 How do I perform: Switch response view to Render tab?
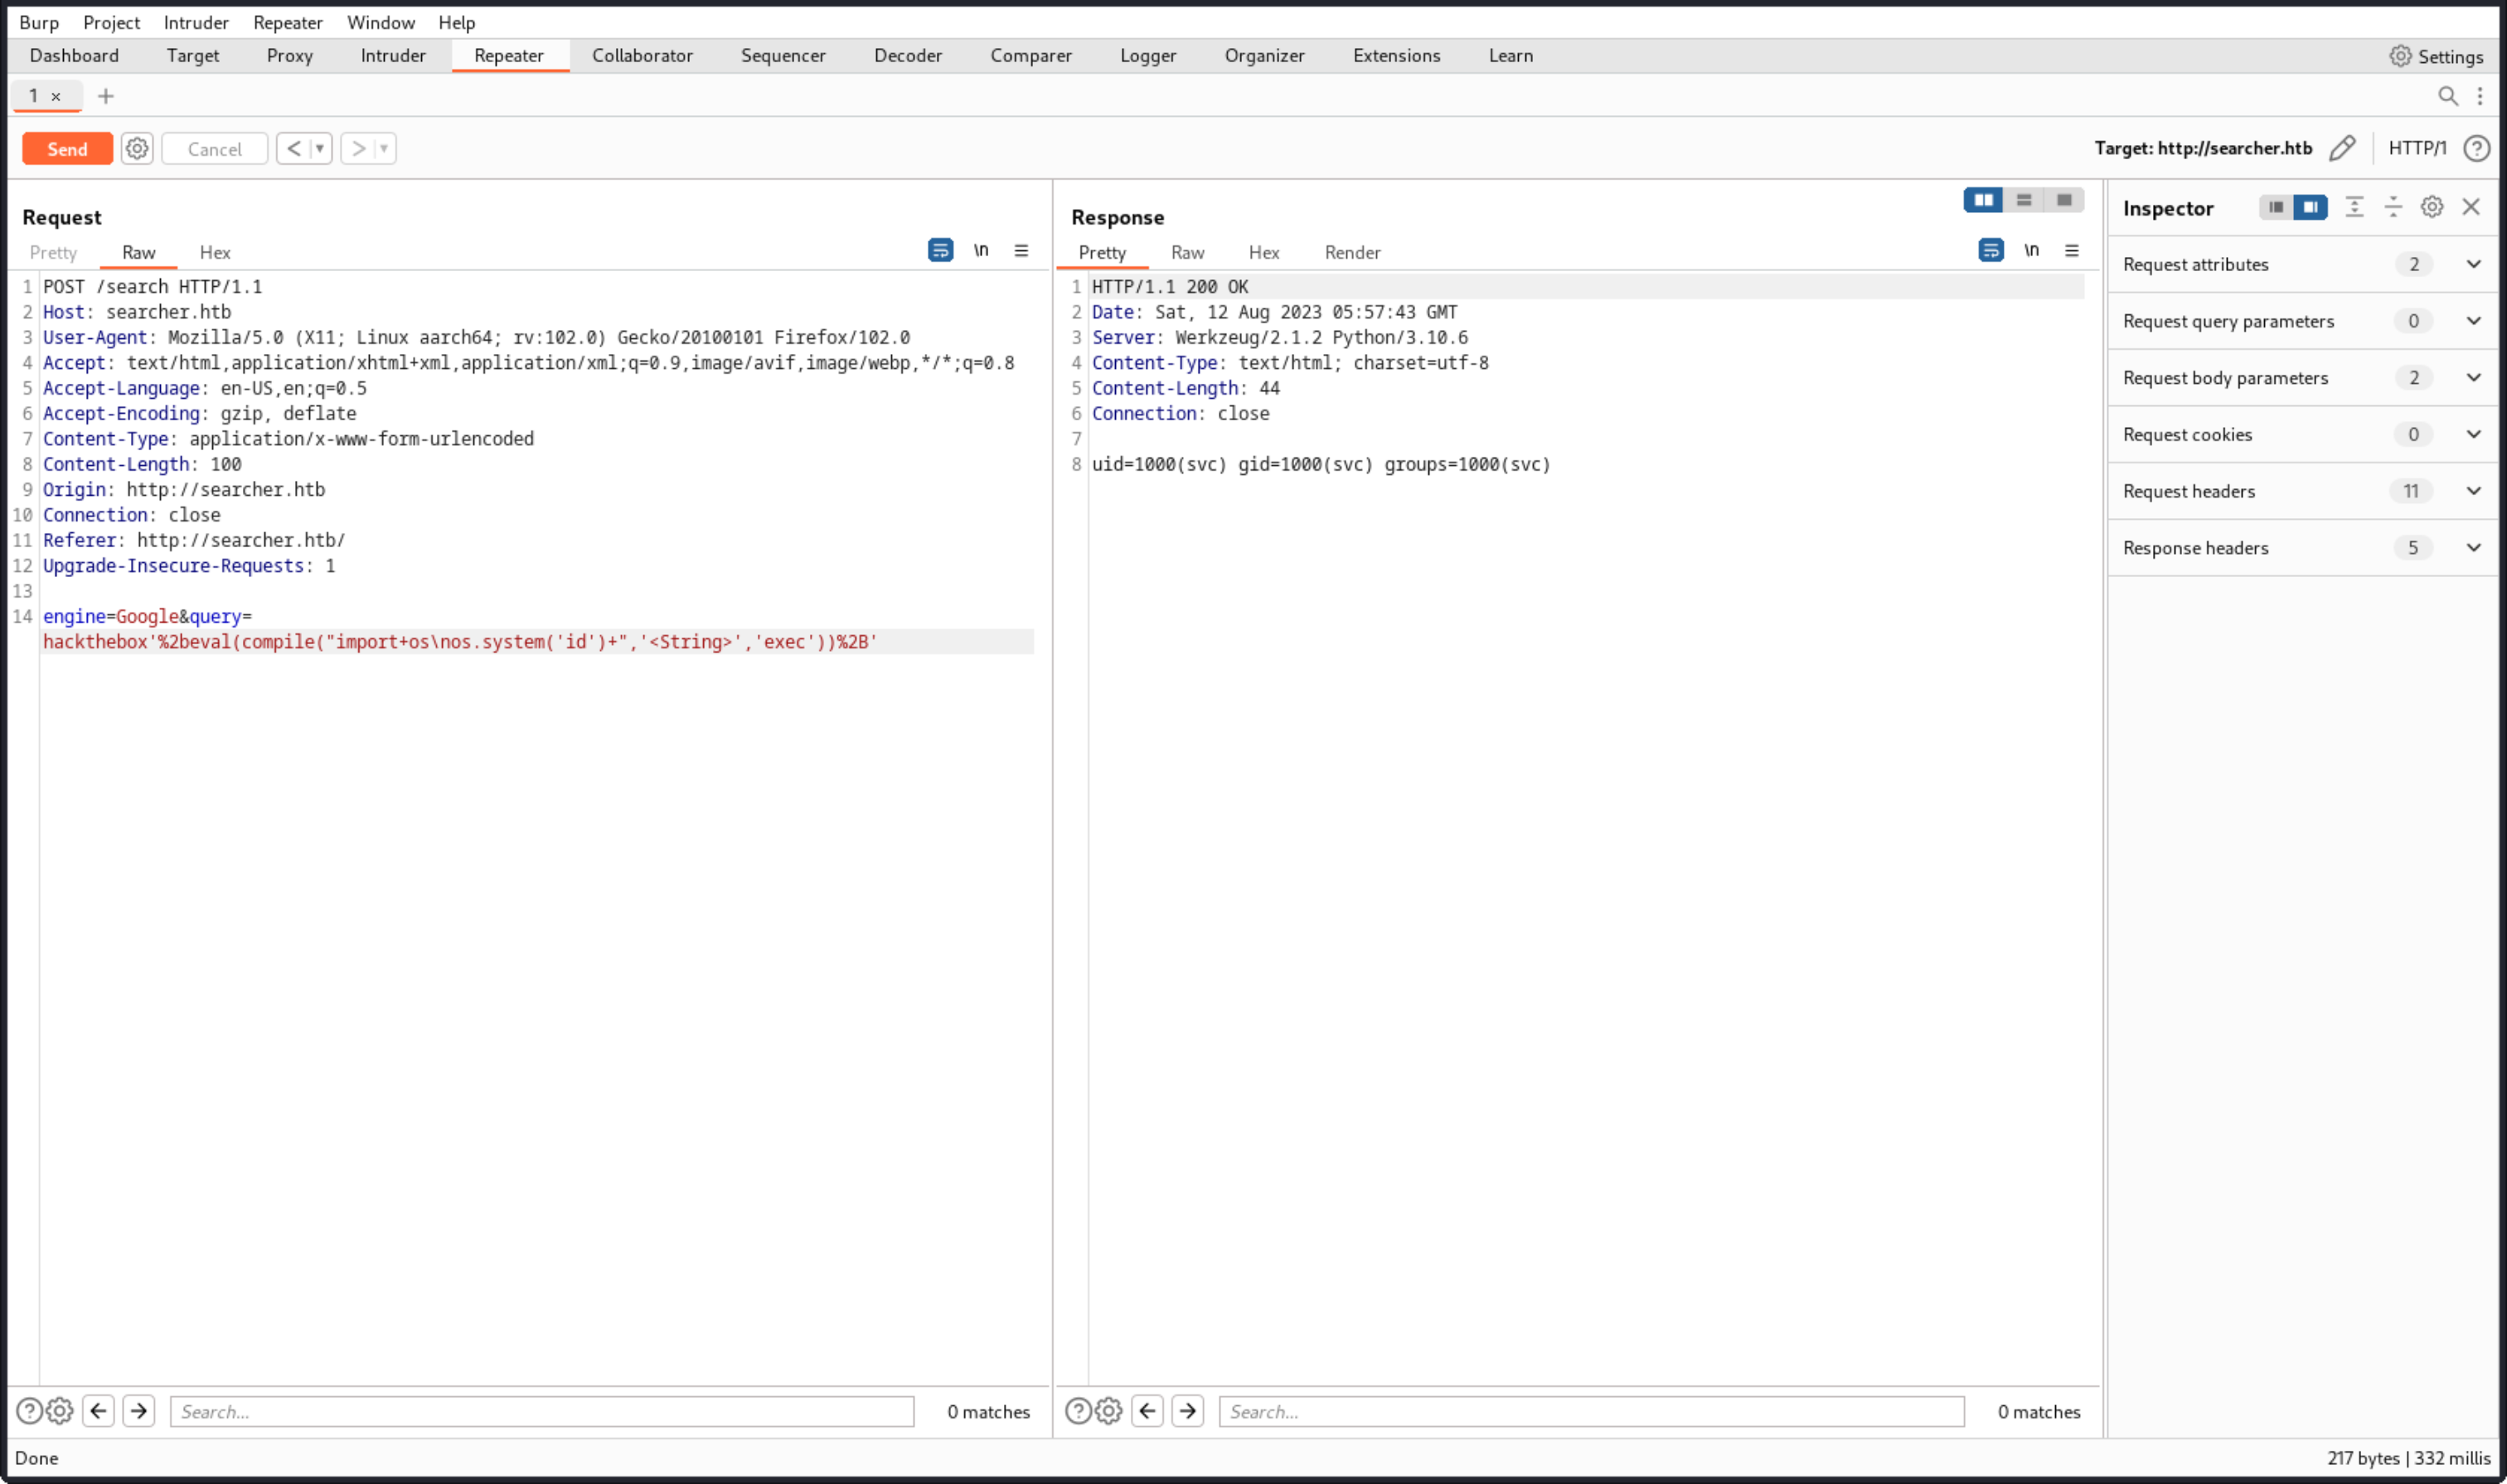1352,252
